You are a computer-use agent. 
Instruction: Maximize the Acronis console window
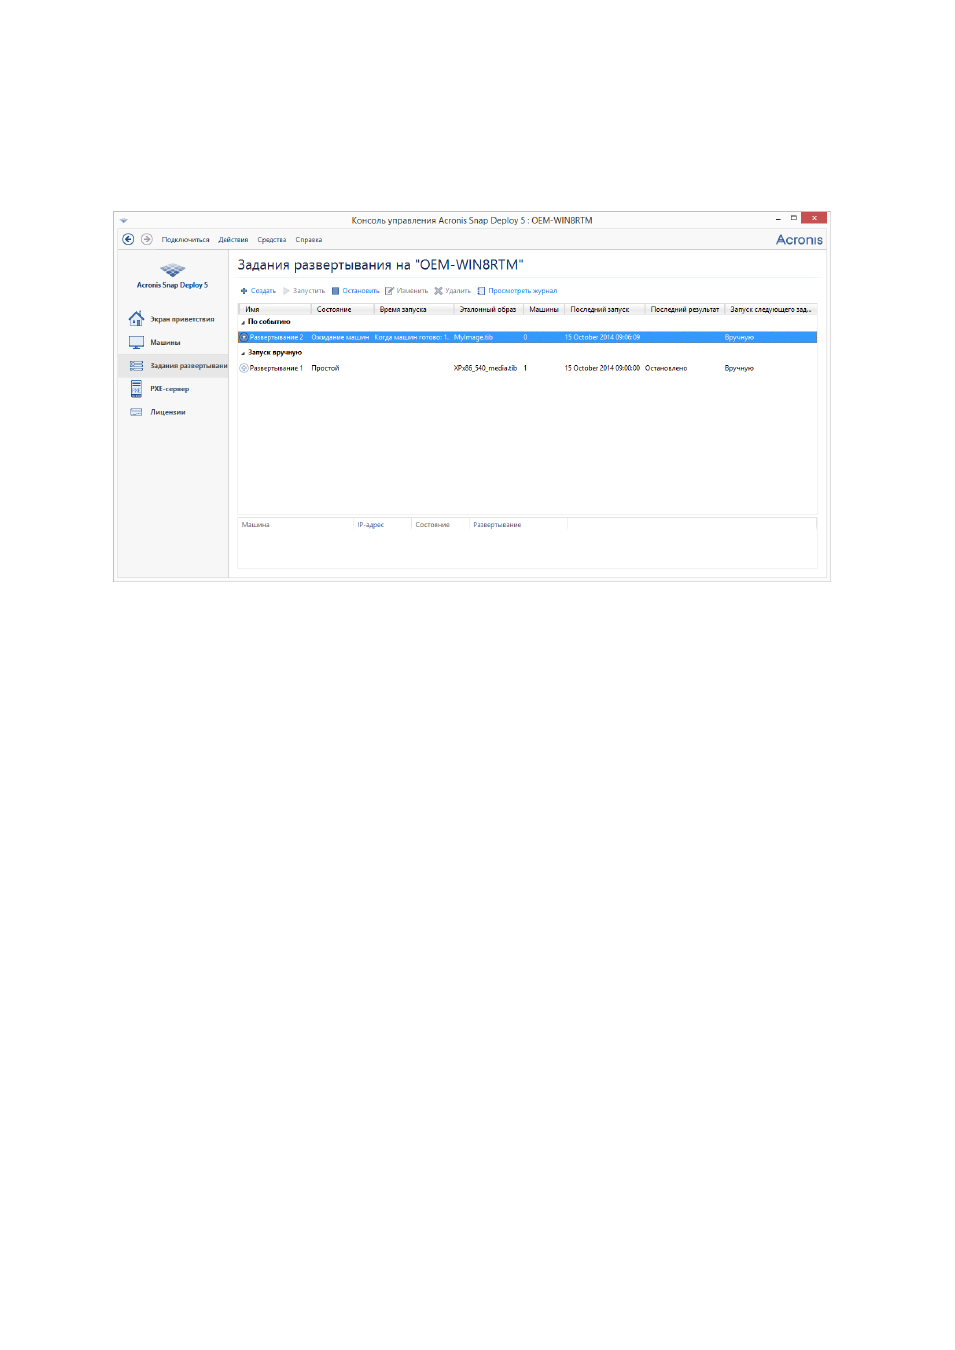click(x=794, y=218)
